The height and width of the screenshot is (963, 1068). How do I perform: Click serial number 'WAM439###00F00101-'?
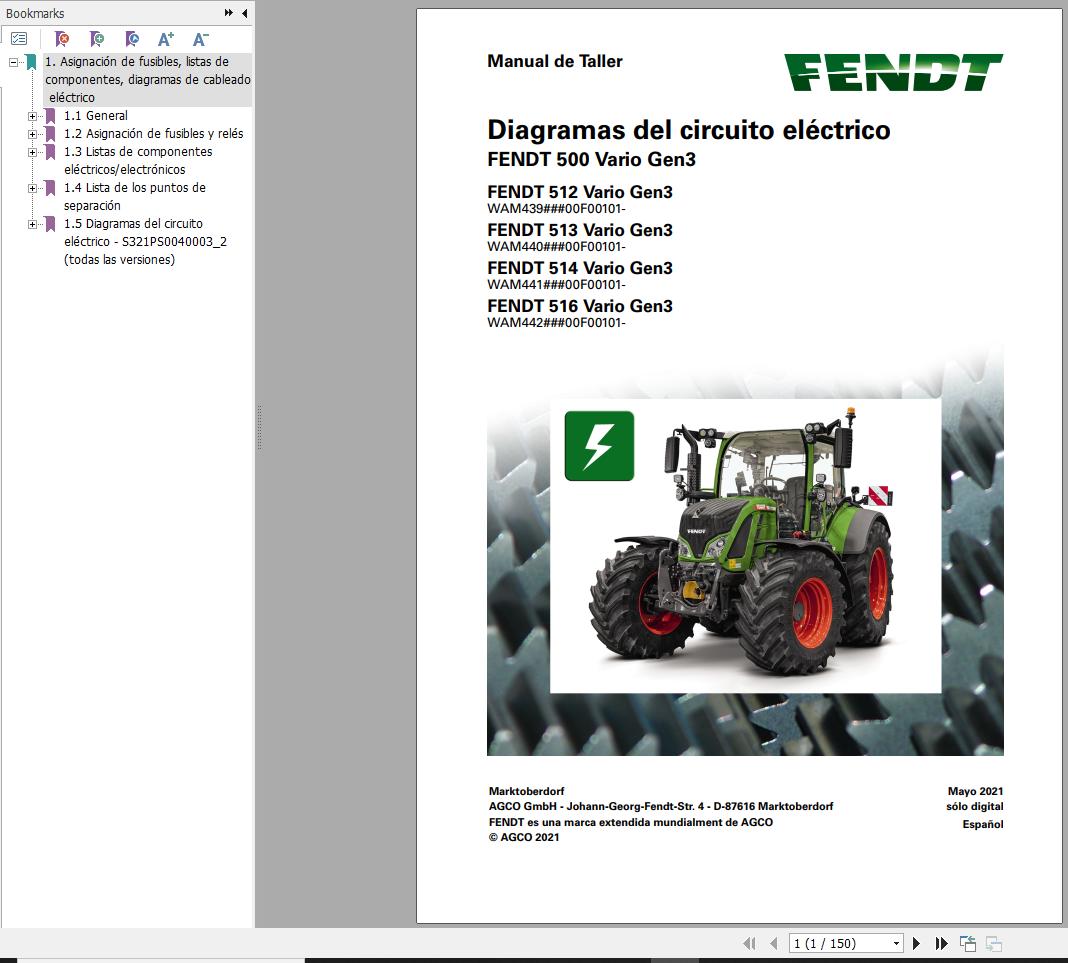click(556, 208)
